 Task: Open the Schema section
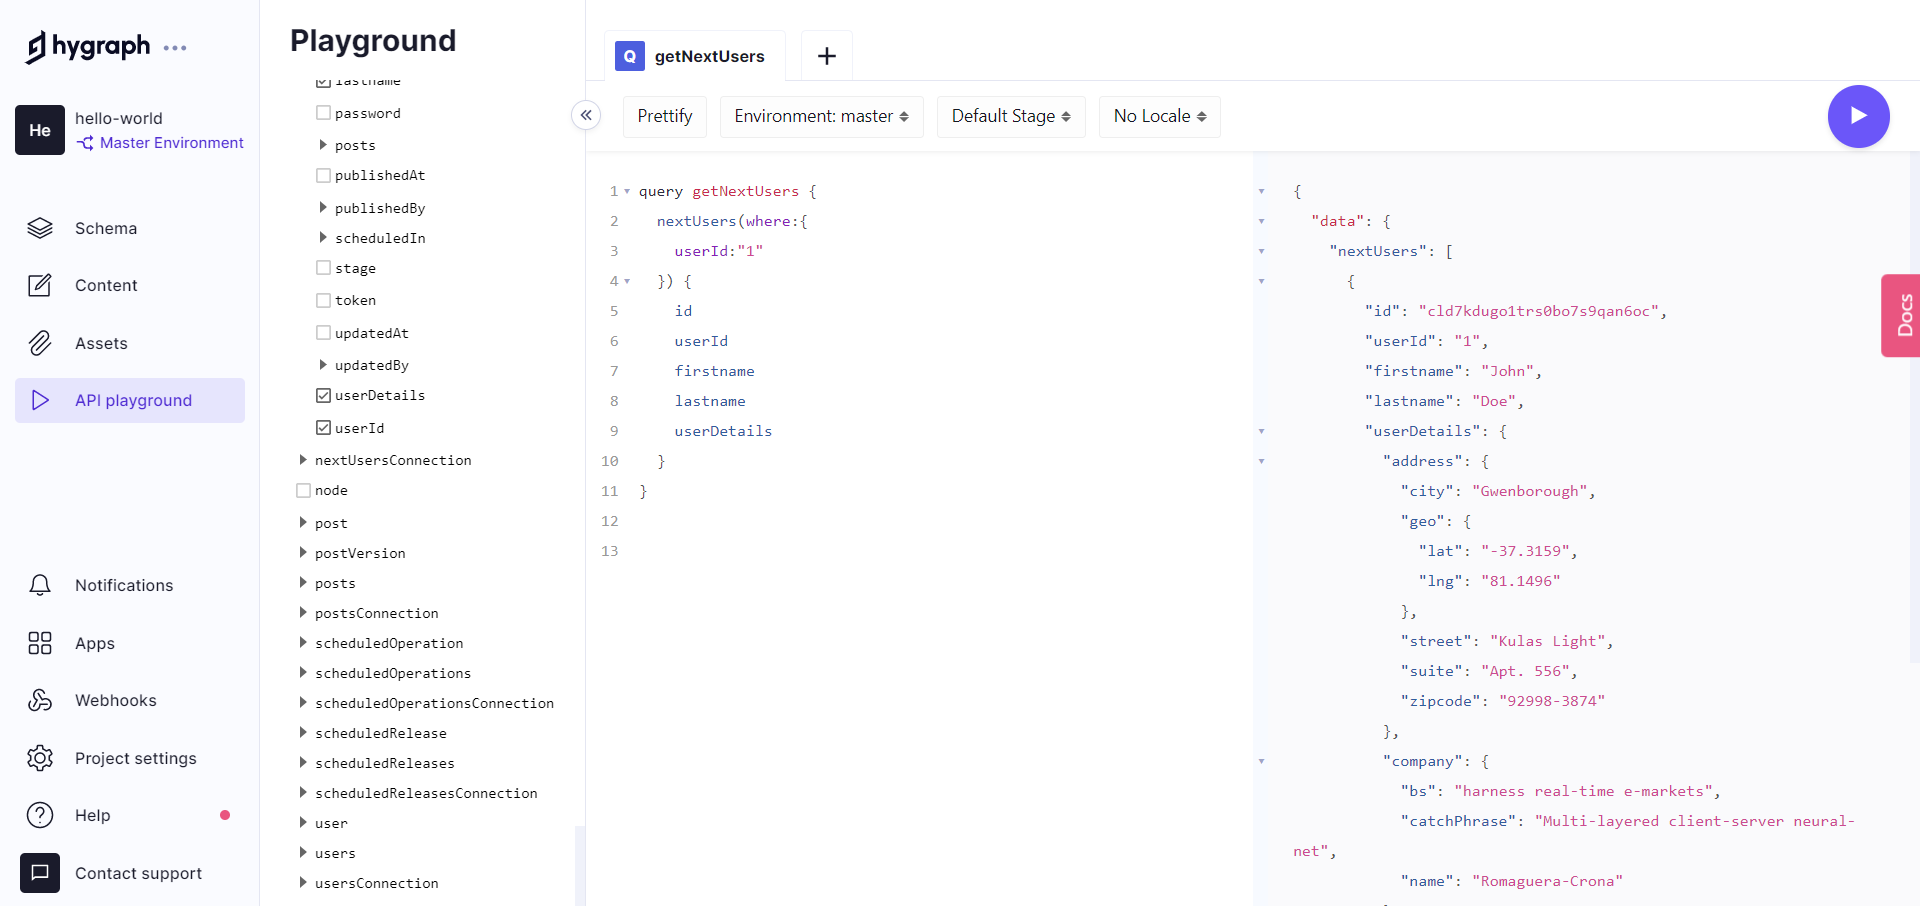(105, 228)
